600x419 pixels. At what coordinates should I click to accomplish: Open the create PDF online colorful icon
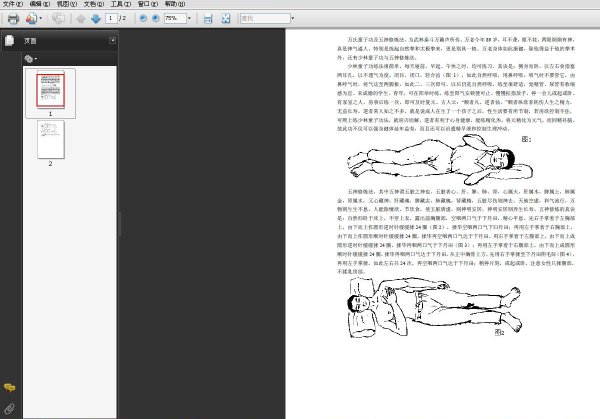pyautogui.click(x=31, y=18)
